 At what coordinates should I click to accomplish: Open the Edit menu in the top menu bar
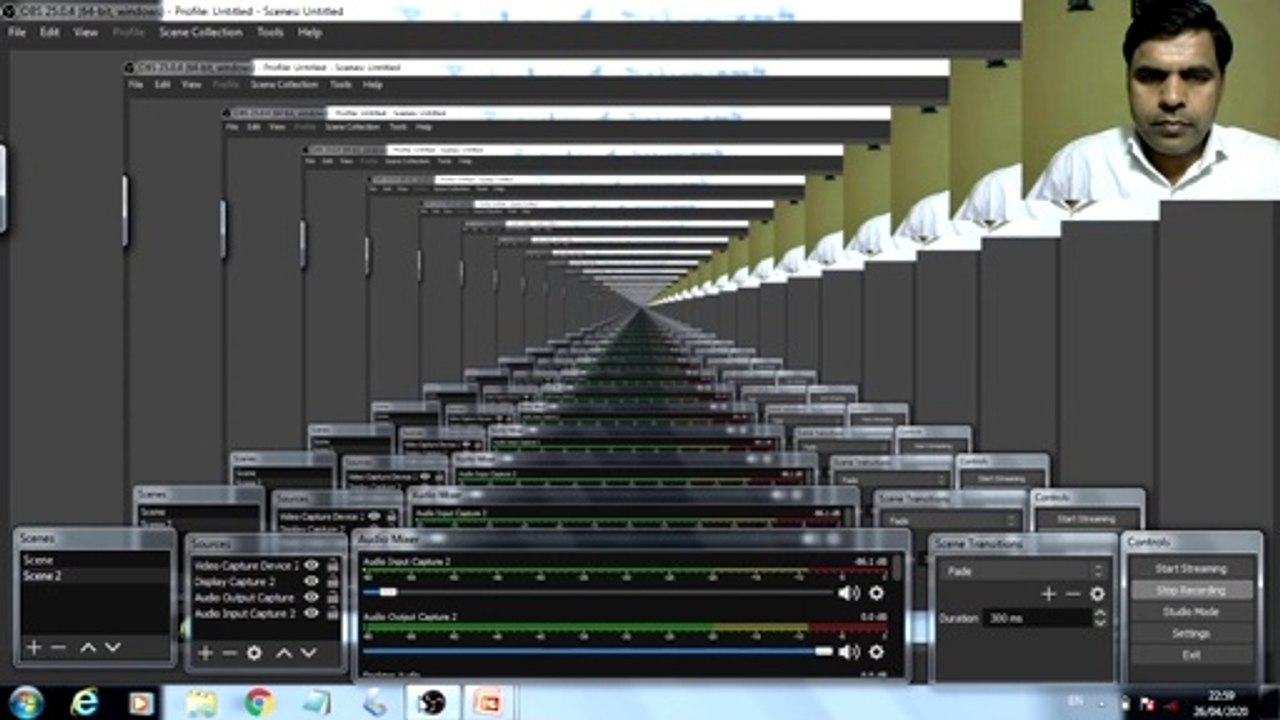[x=50, y=32]
